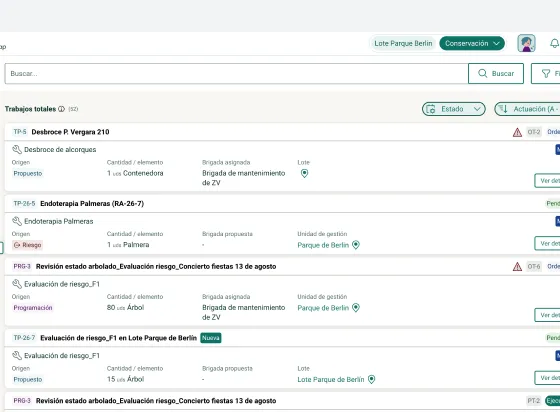The width and height of the screenshot is (560, 412).
Task: Click the TP-26-5 identifier
Action: [x=24, y=204]
